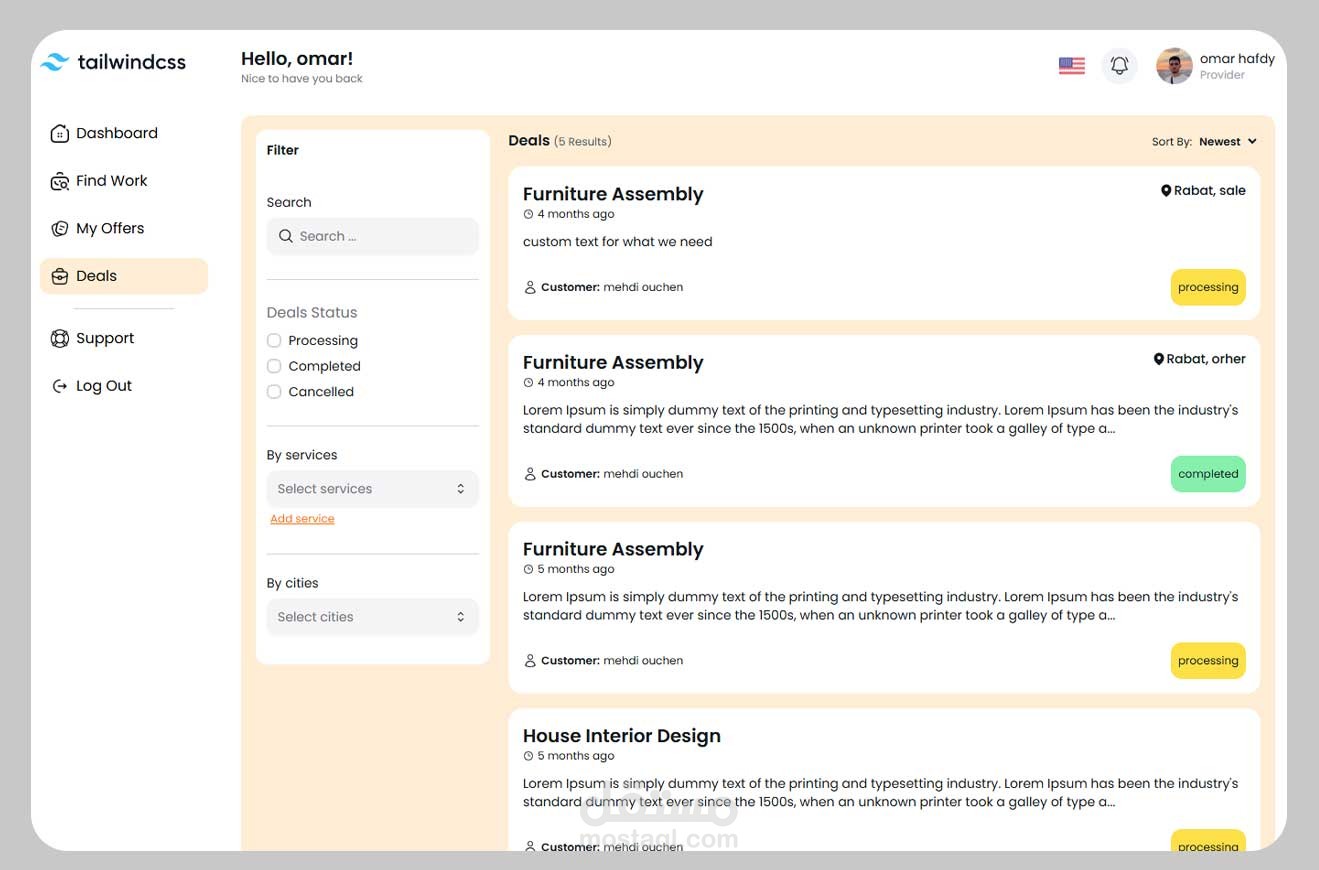The height and width of the screenshot is (870, 1319).
Task: Open Find Work menu item
Action: (111, 181)
